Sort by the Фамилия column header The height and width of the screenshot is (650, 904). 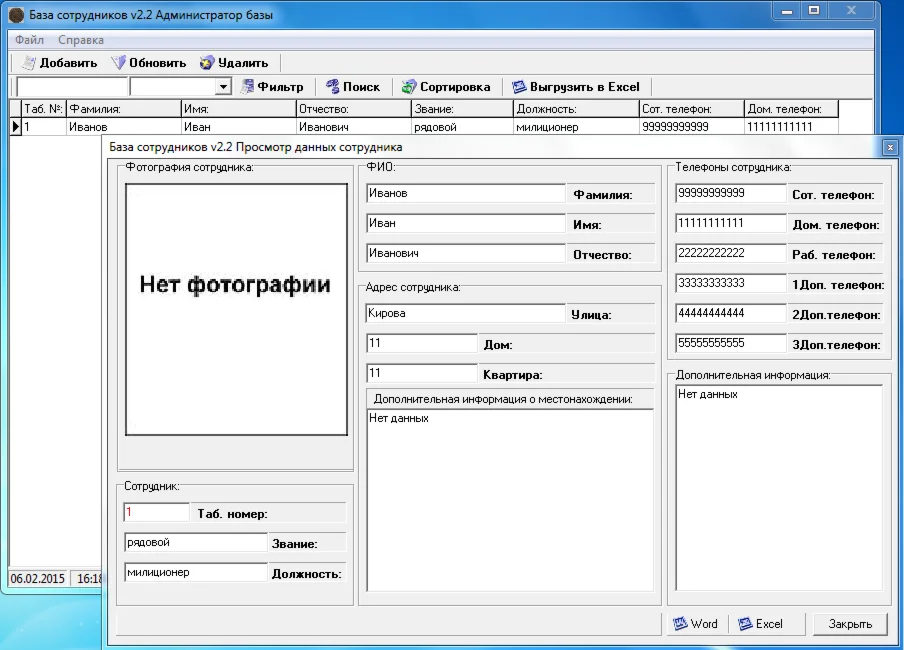pos(122,109)
